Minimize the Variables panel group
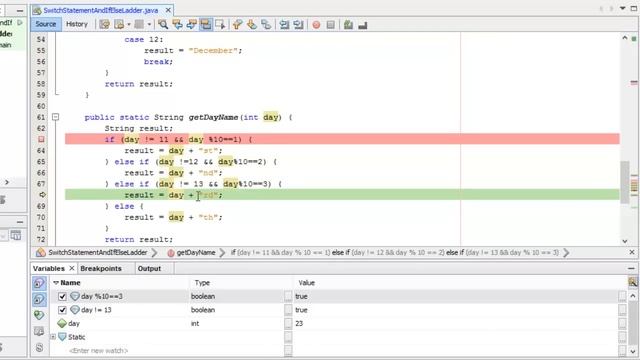 coord(631,268)
